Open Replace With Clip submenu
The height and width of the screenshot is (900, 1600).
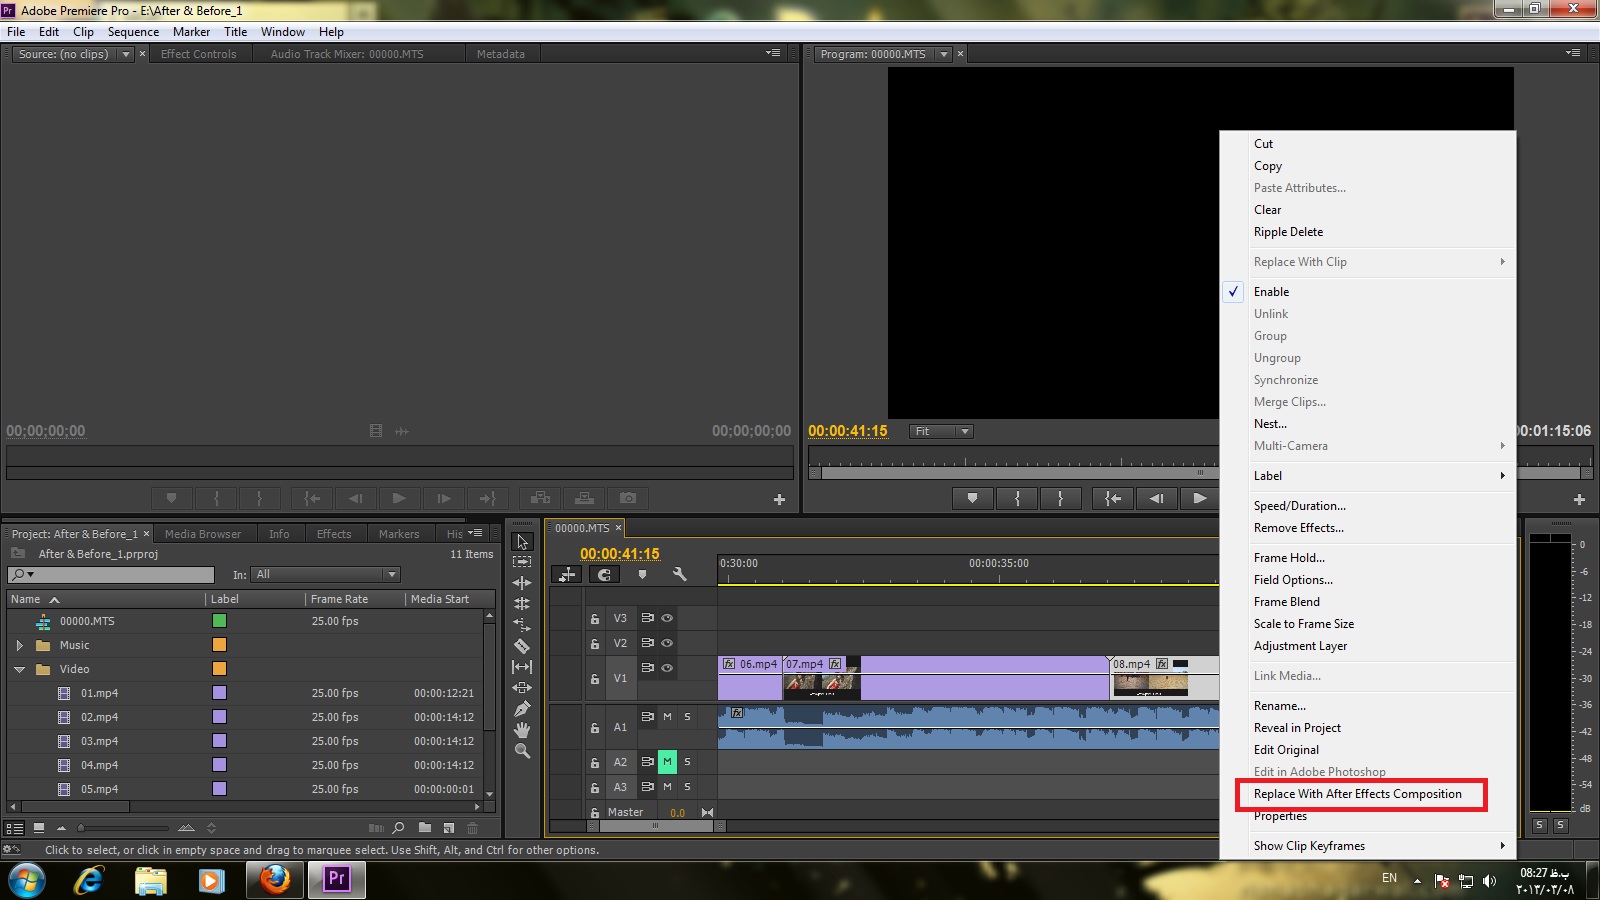tap(1368, 262)
